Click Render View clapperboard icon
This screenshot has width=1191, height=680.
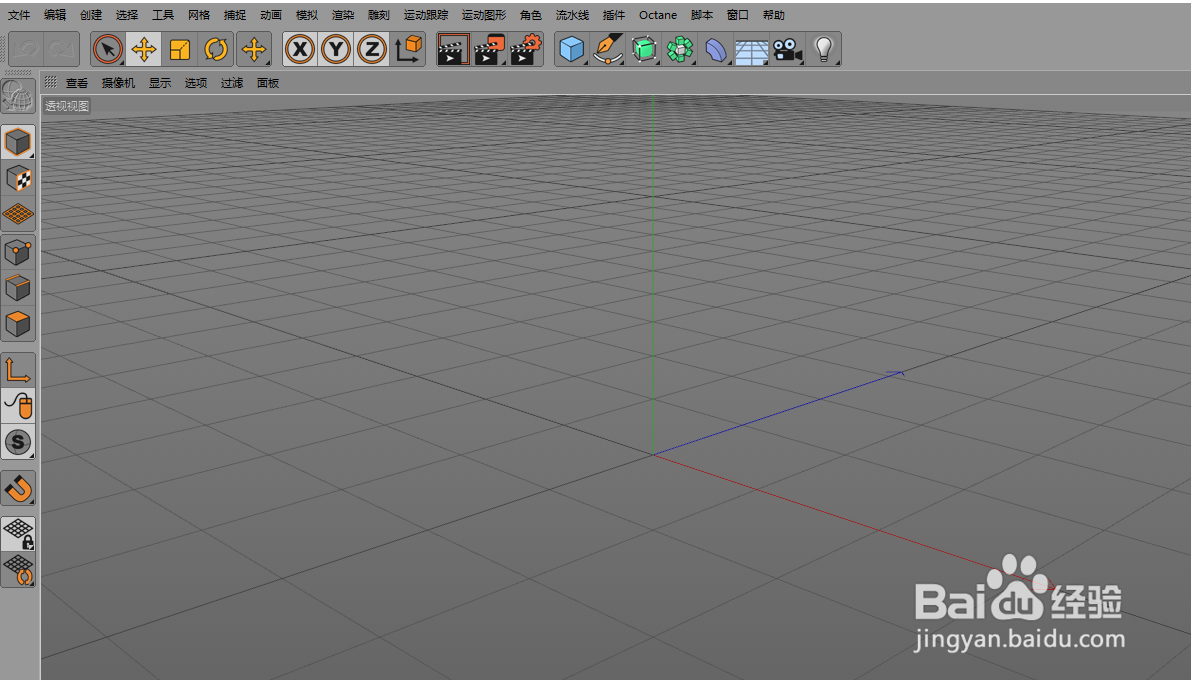tap(453, 50)
